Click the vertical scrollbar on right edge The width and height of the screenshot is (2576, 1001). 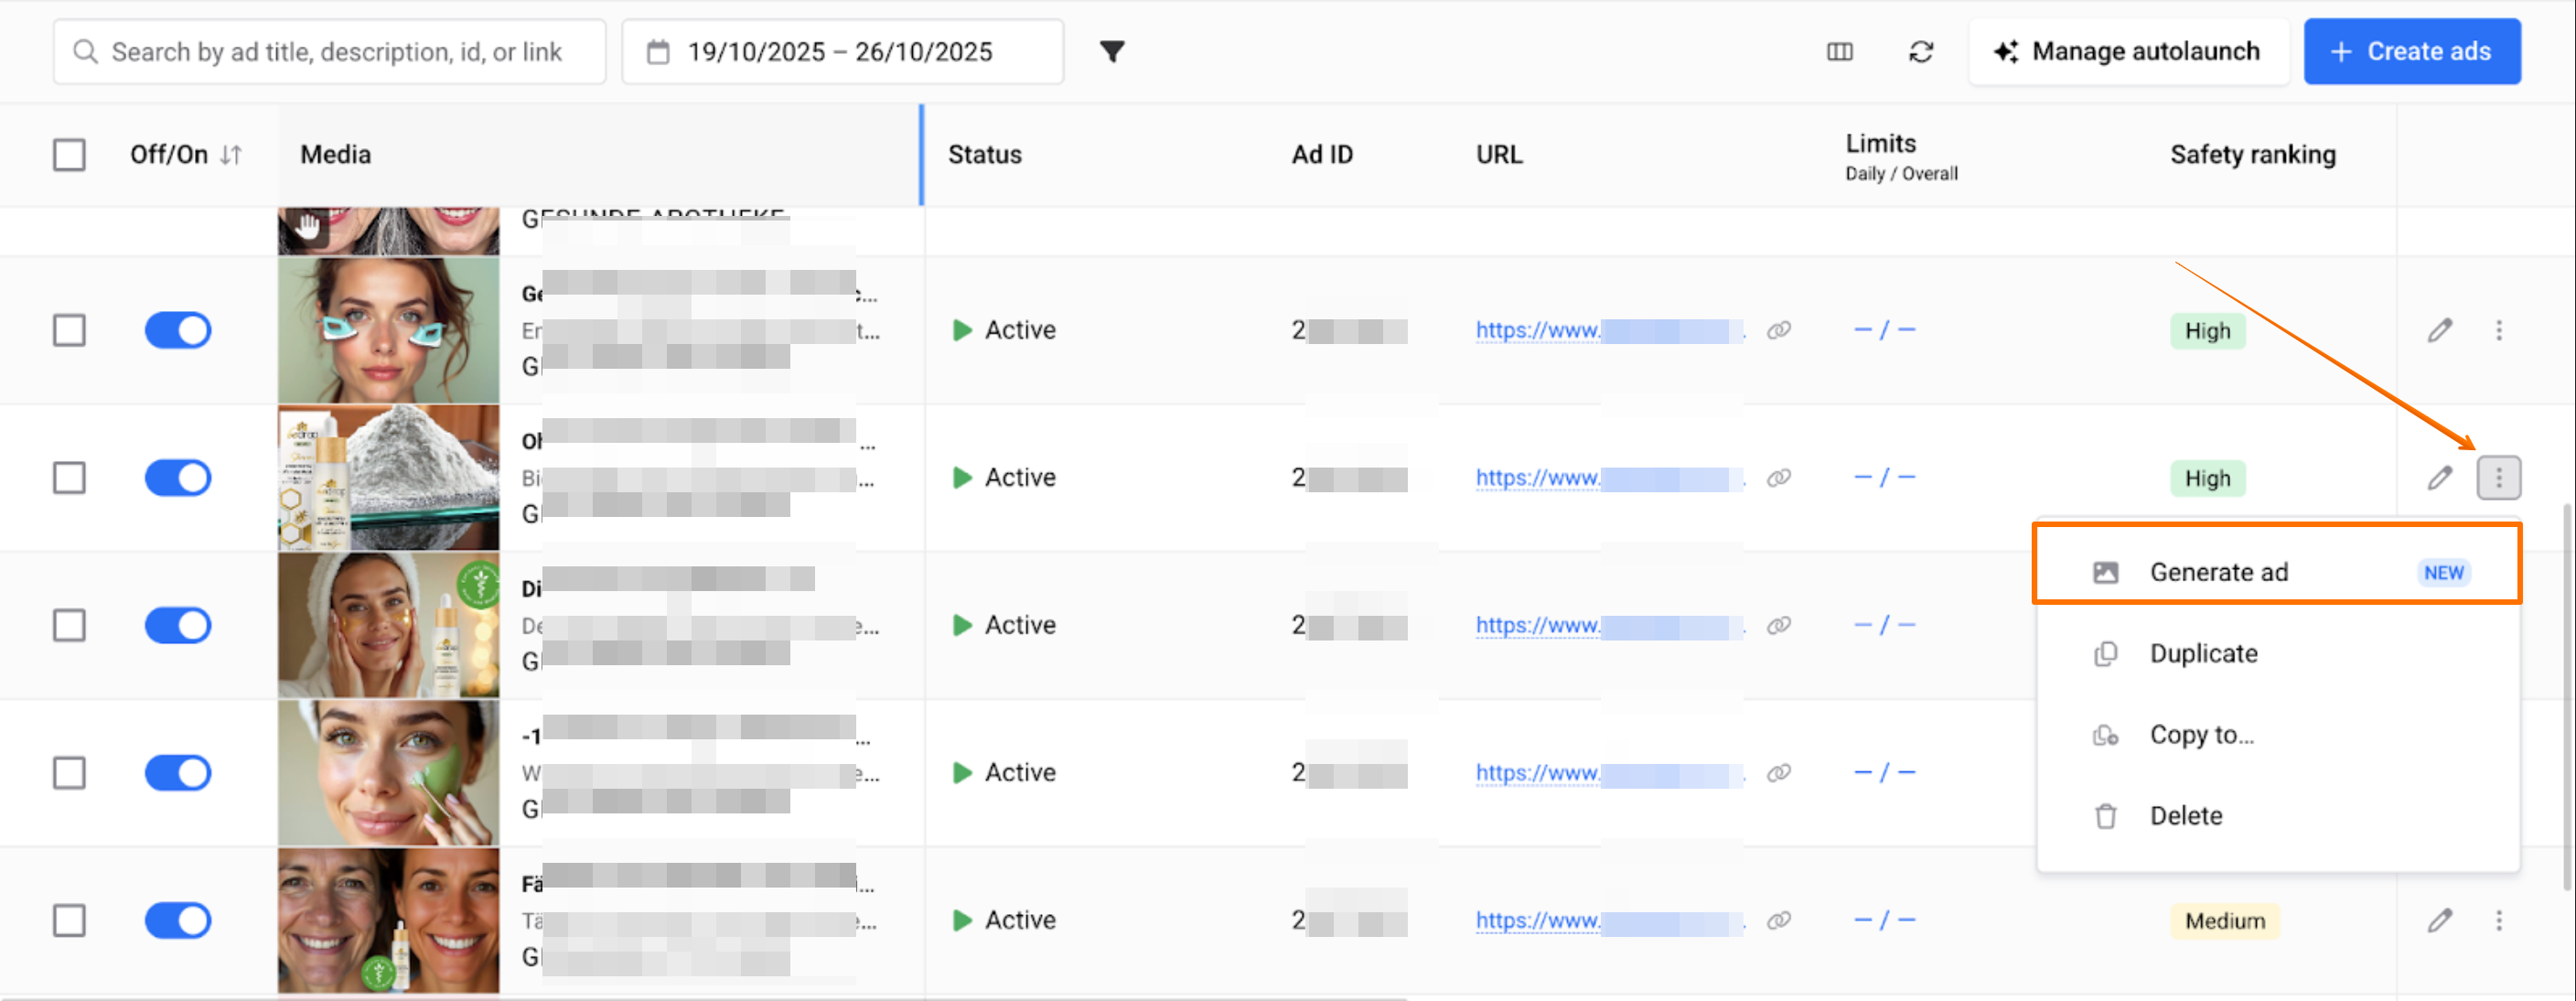2567,700
